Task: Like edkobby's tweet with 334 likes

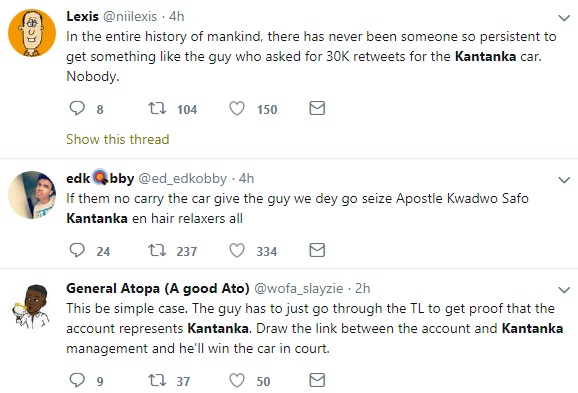Action: [x=237, y=250]
